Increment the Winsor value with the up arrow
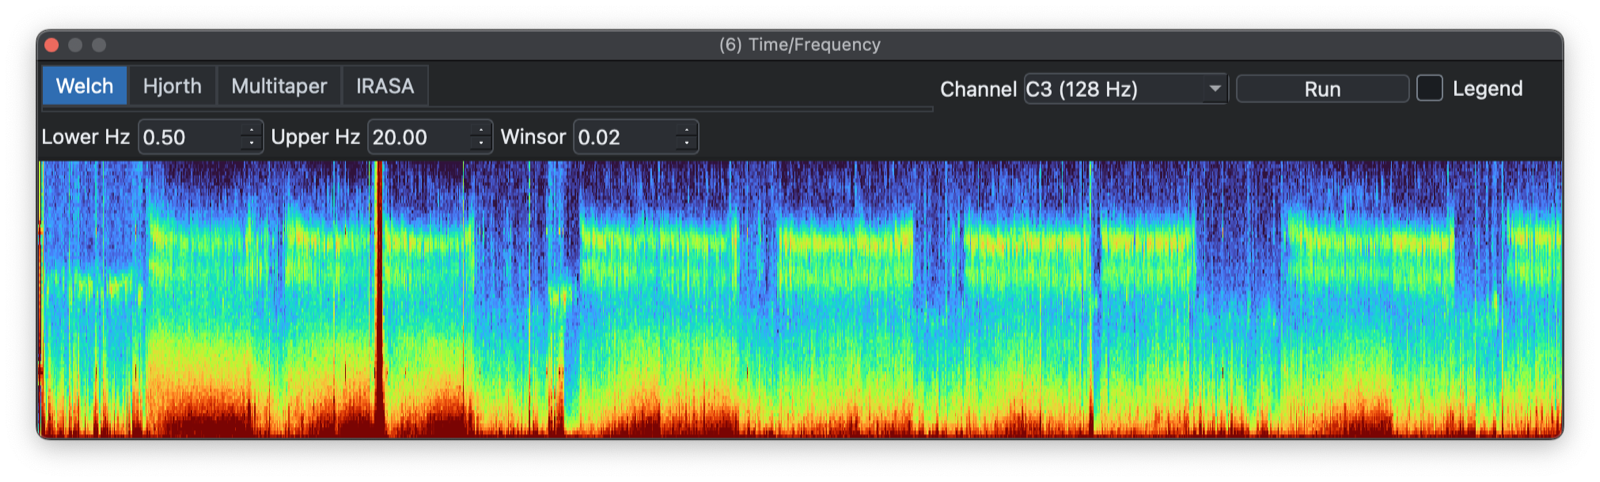The height and width of the screenshot is (482, 1600). (x=687, y=130)
